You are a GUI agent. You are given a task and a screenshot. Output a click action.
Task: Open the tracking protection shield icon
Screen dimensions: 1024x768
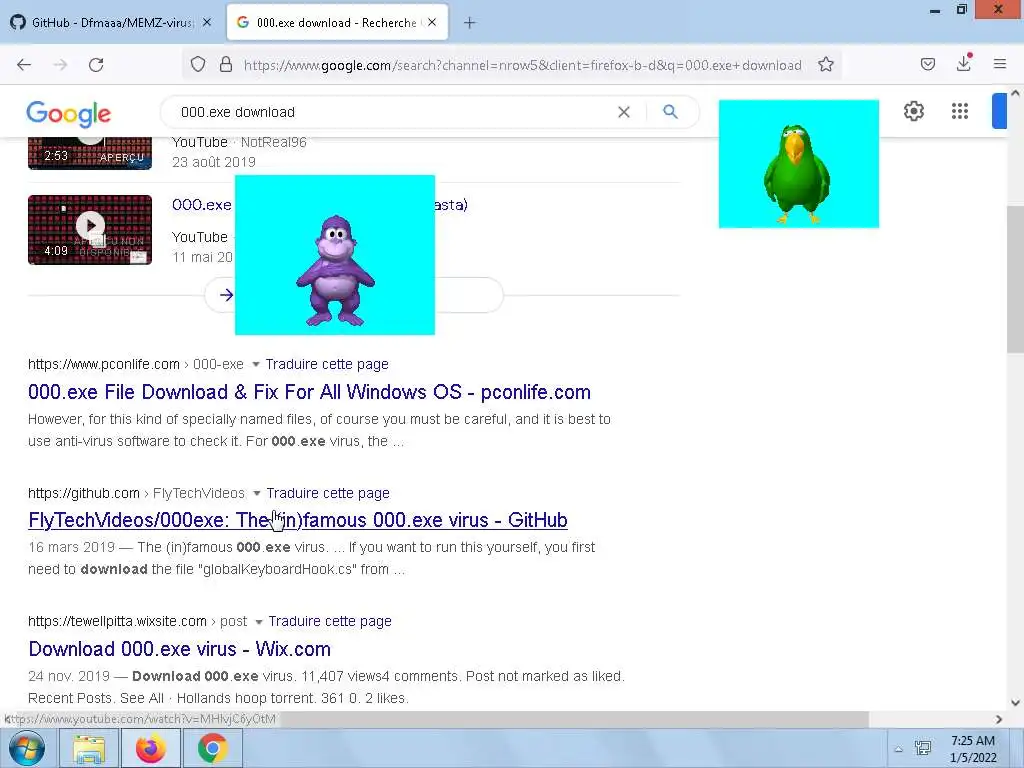click(198, 64)
